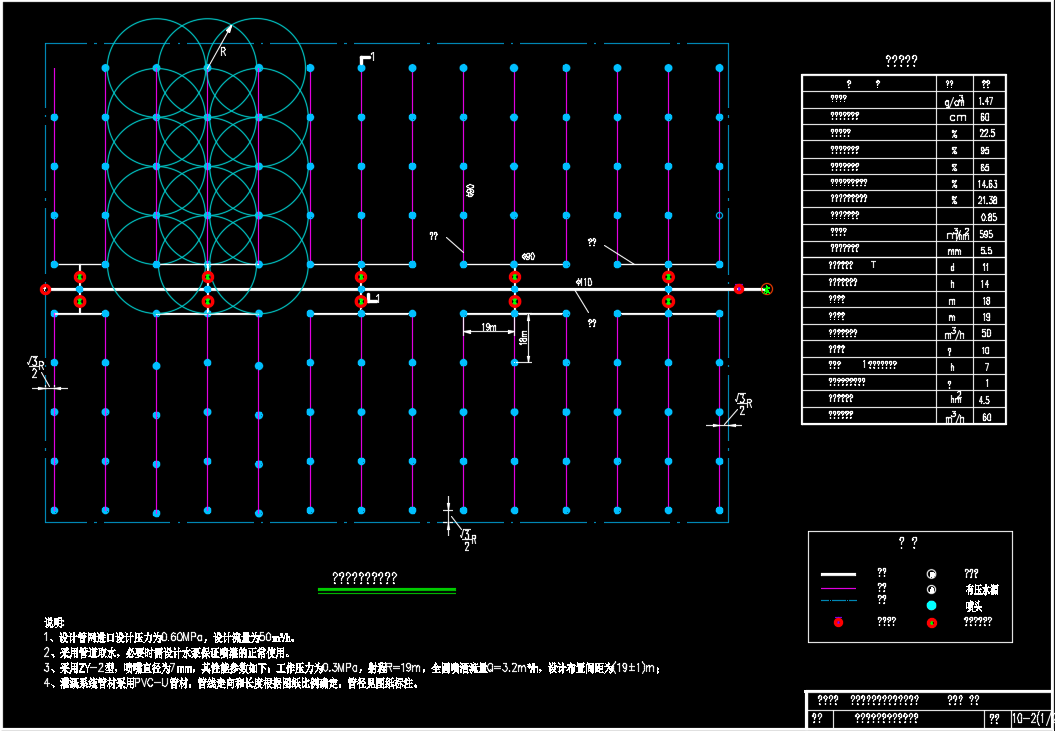This screenshot has height=731, width=1055.
Task: Select red valve symbol at legend's bottom-left
Action: 838,622
